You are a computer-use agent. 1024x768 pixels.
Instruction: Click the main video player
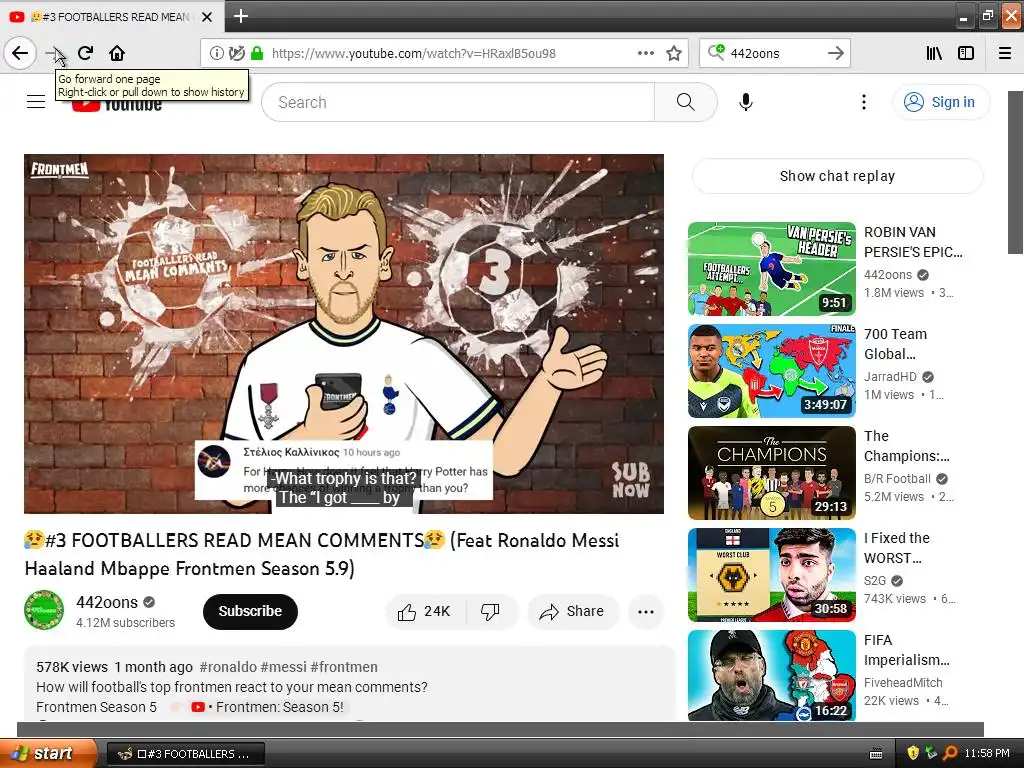(x=344, y=334)
